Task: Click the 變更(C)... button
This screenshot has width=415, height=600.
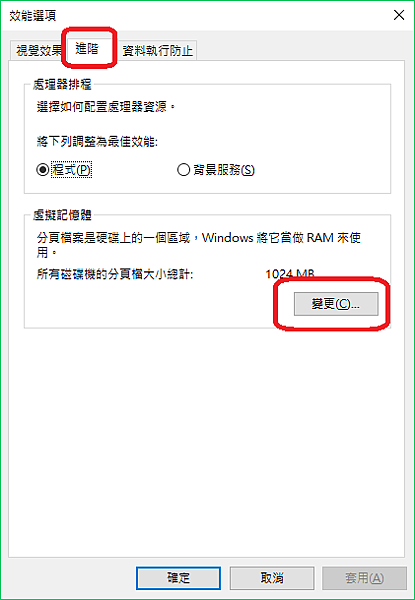Action: [336, 304]
